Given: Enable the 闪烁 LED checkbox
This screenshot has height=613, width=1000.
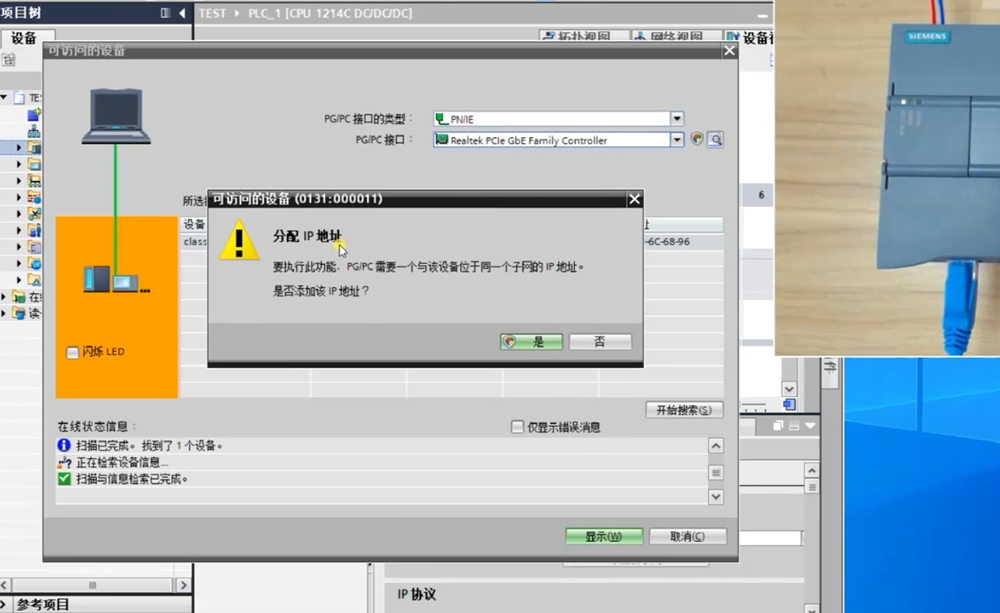Looking at the screenshot, I should click(x=72, y=352).
